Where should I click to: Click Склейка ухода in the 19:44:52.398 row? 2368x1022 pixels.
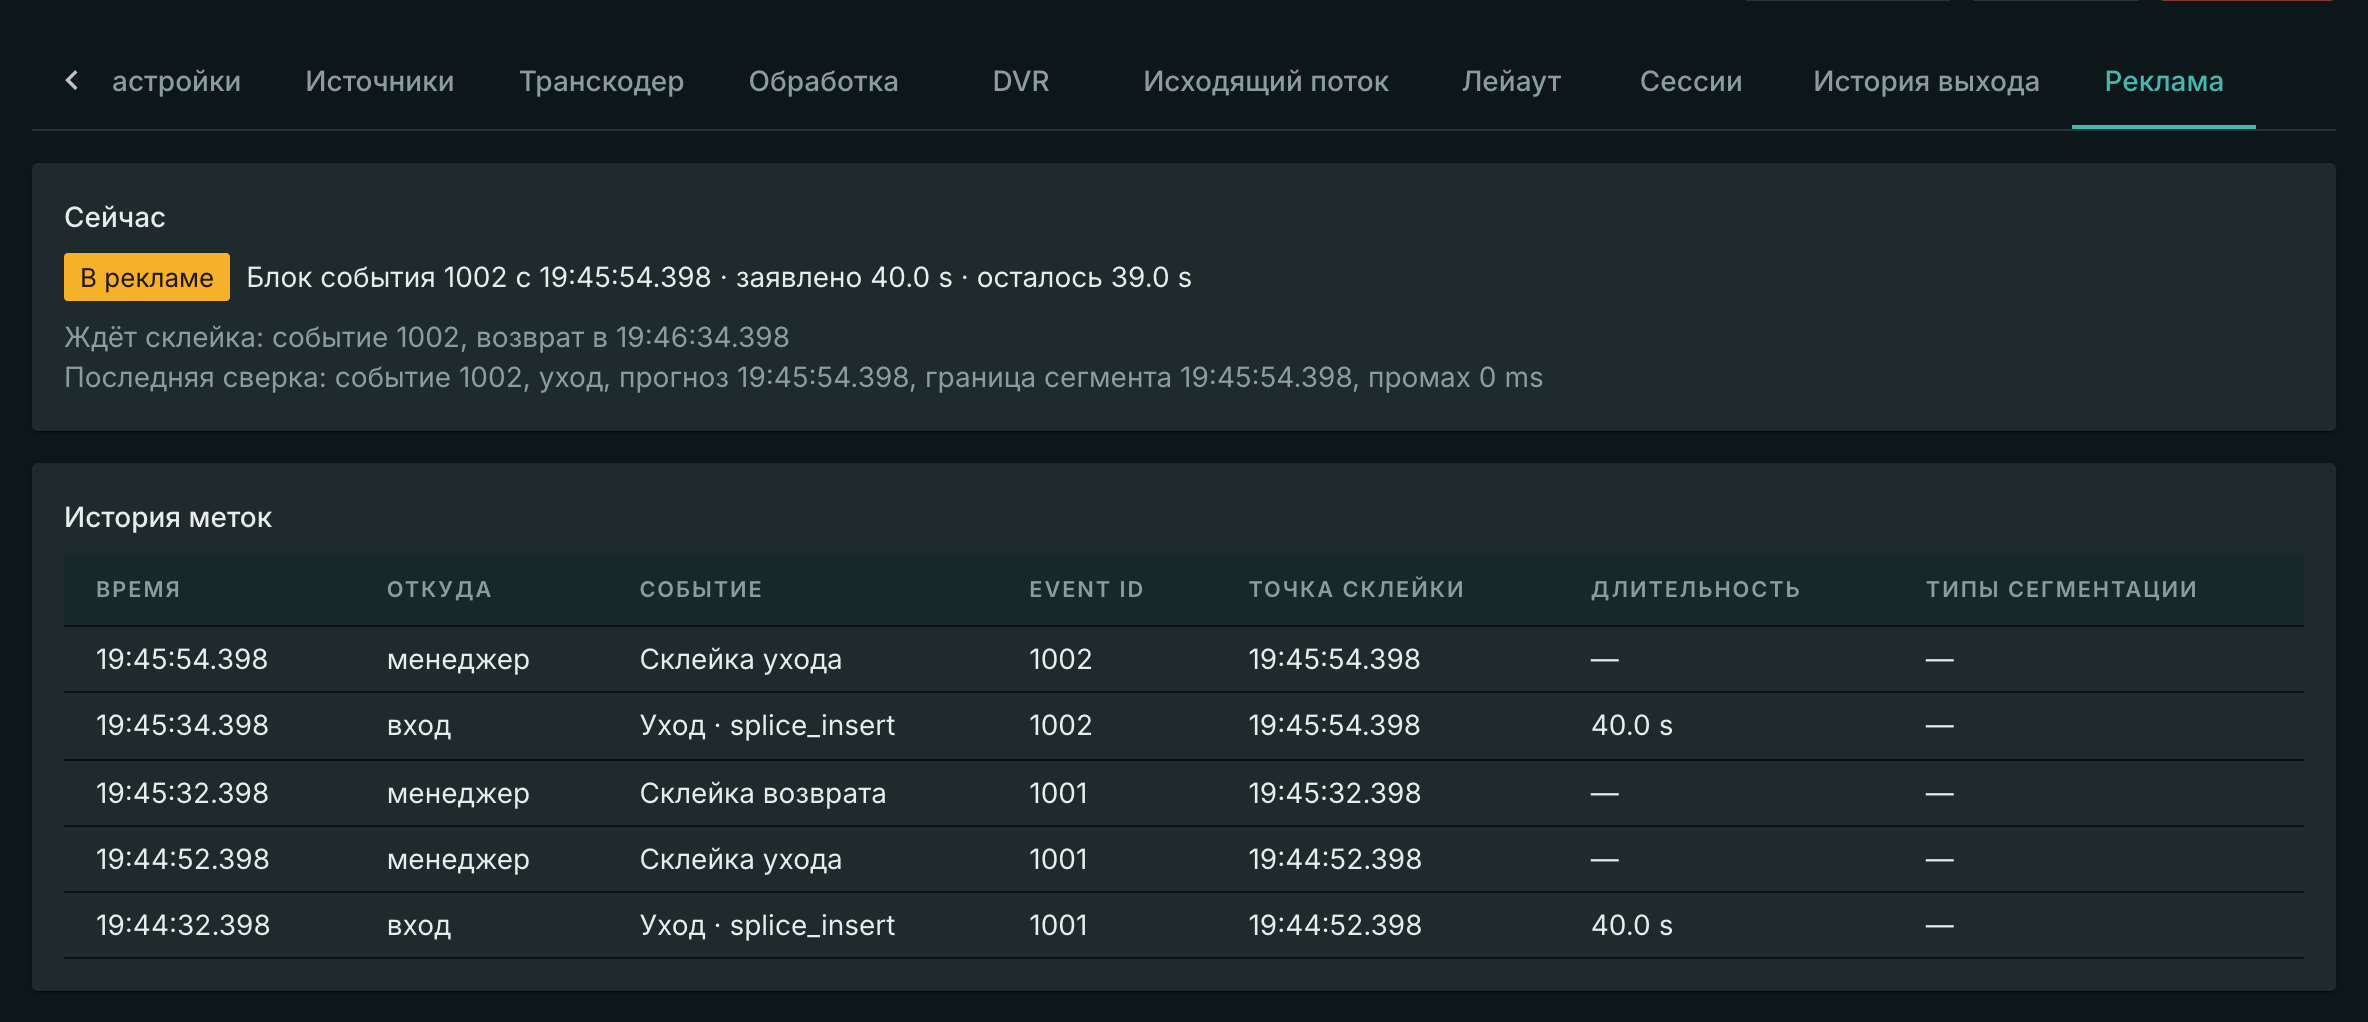click(x=740, y=859)
